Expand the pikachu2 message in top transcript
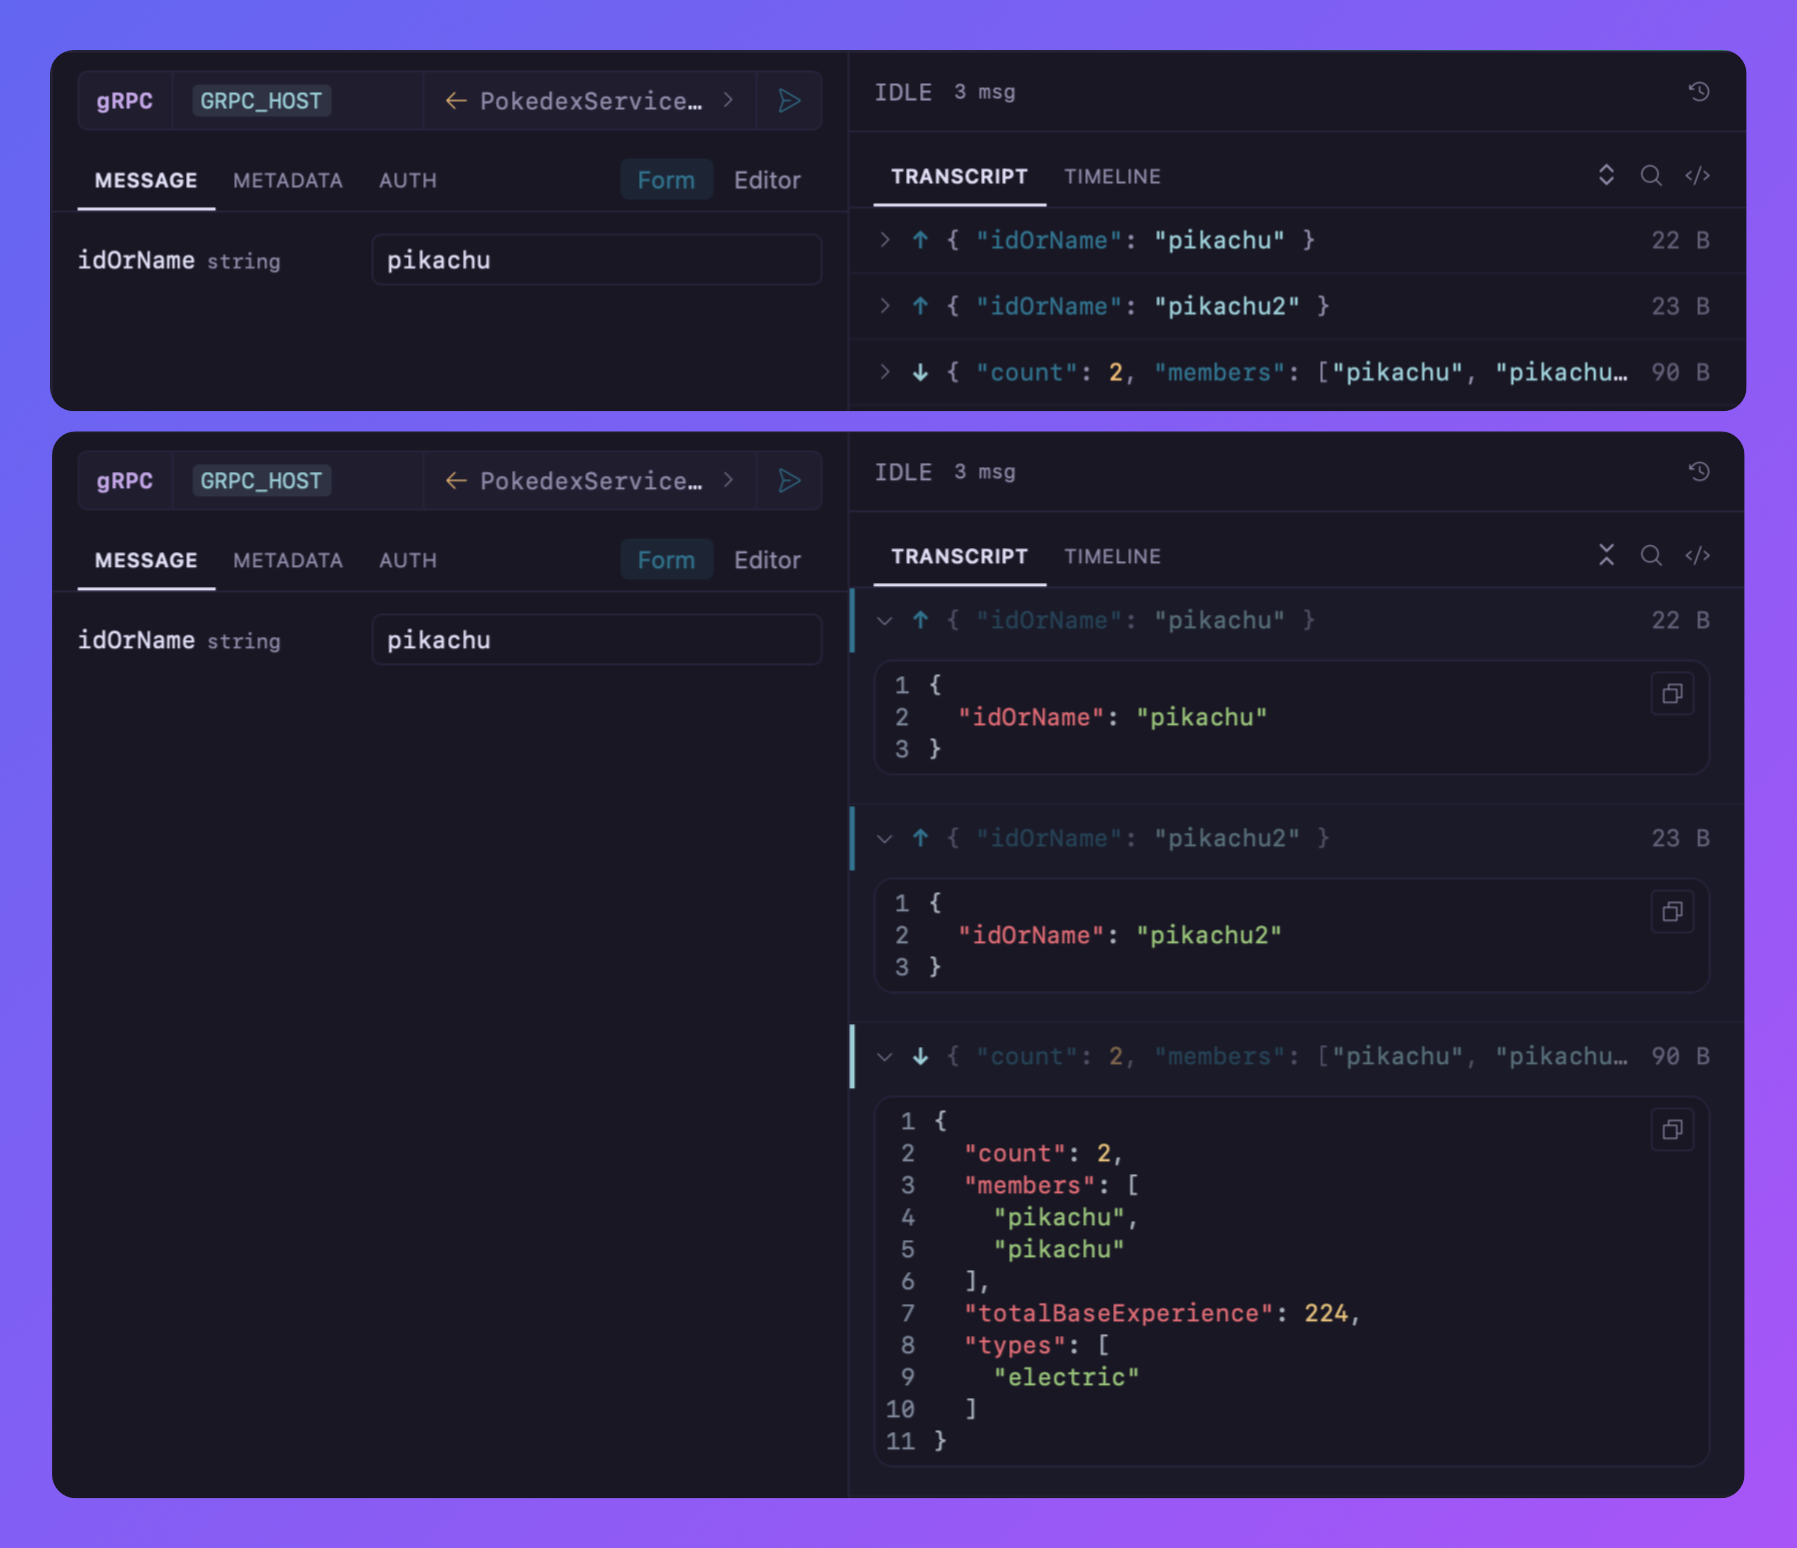1797x1548 pixels. tap(885, 306)
